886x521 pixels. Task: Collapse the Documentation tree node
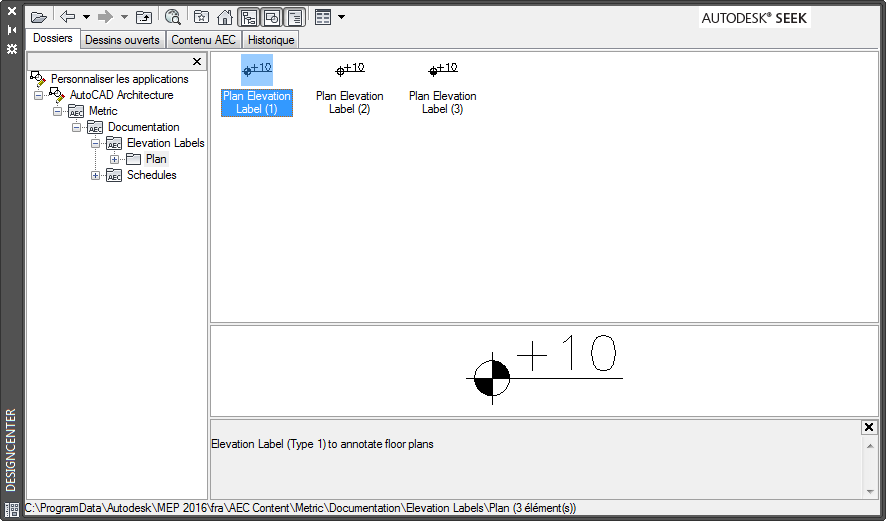76,127
